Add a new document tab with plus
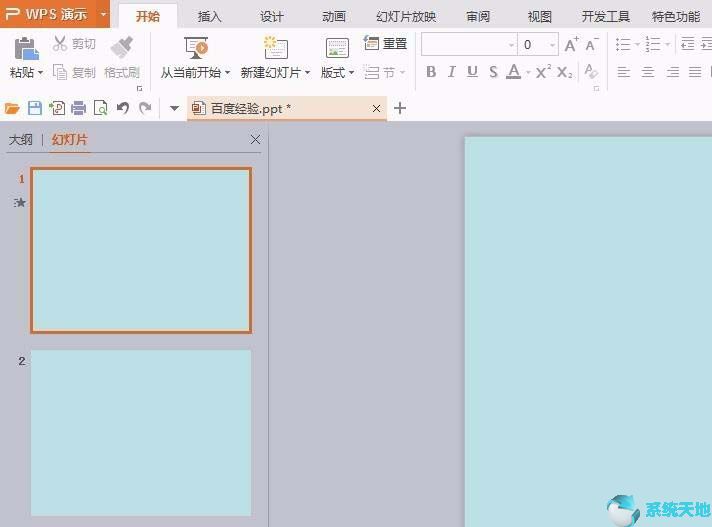Screen dimensions: 712x527 click(x=400, y=108)
